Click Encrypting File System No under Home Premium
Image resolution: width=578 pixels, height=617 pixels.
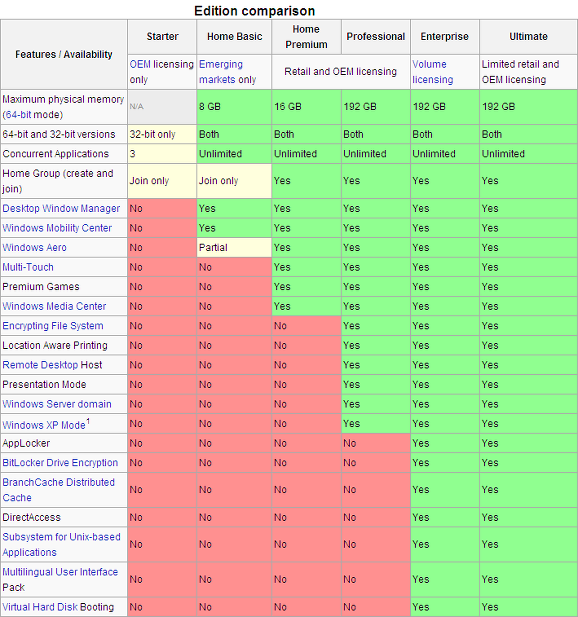[306, 326]
